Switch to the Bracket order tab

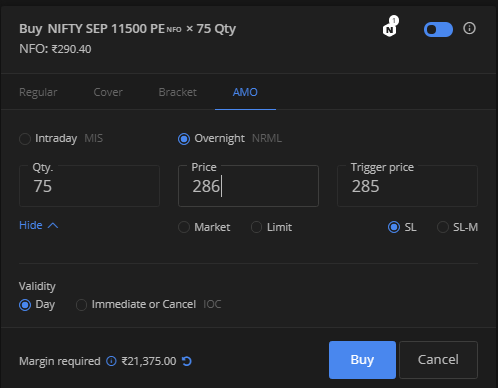click(177, 92)
